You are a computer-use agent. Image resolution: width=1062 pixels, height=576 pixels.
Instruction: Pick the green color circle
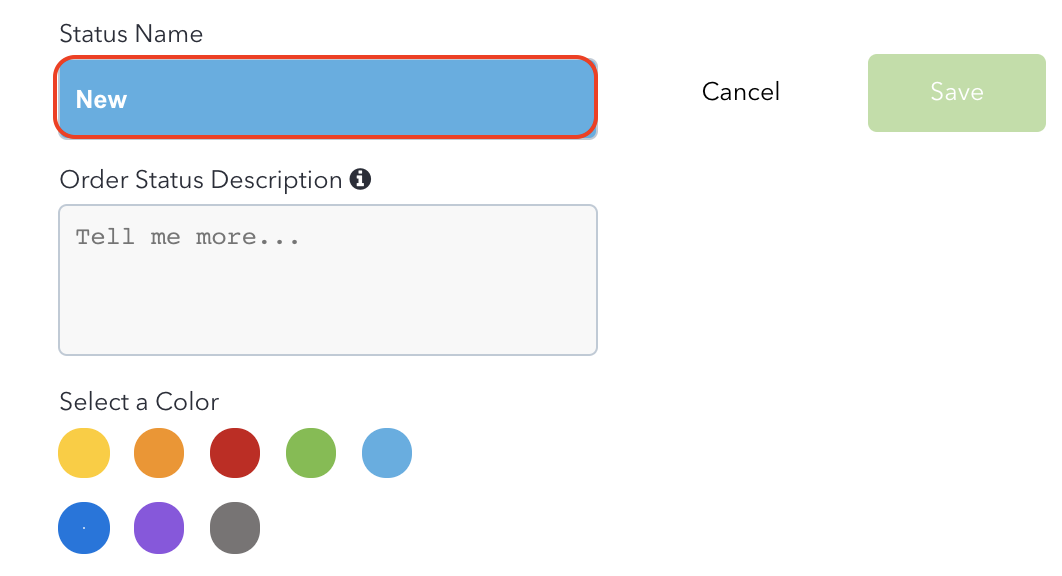tap(311, 453)
